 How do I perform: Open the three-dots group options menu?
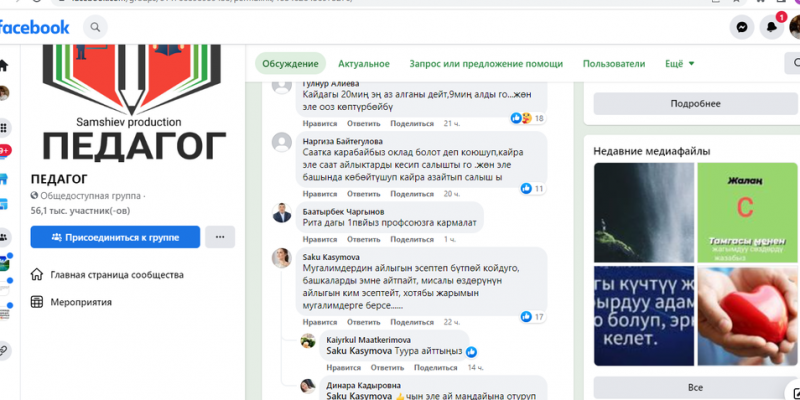pyautogui.click(x=220, y=237)
